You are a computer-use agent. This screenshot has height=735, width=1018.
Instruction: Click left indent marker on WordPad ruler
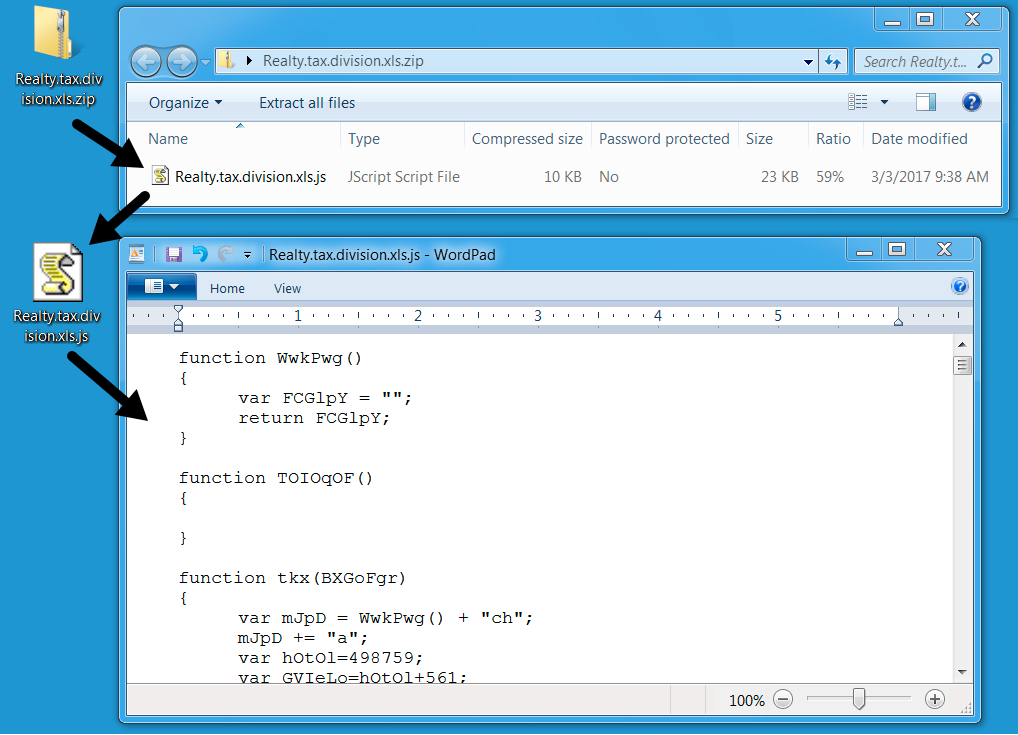click(179, 318)
